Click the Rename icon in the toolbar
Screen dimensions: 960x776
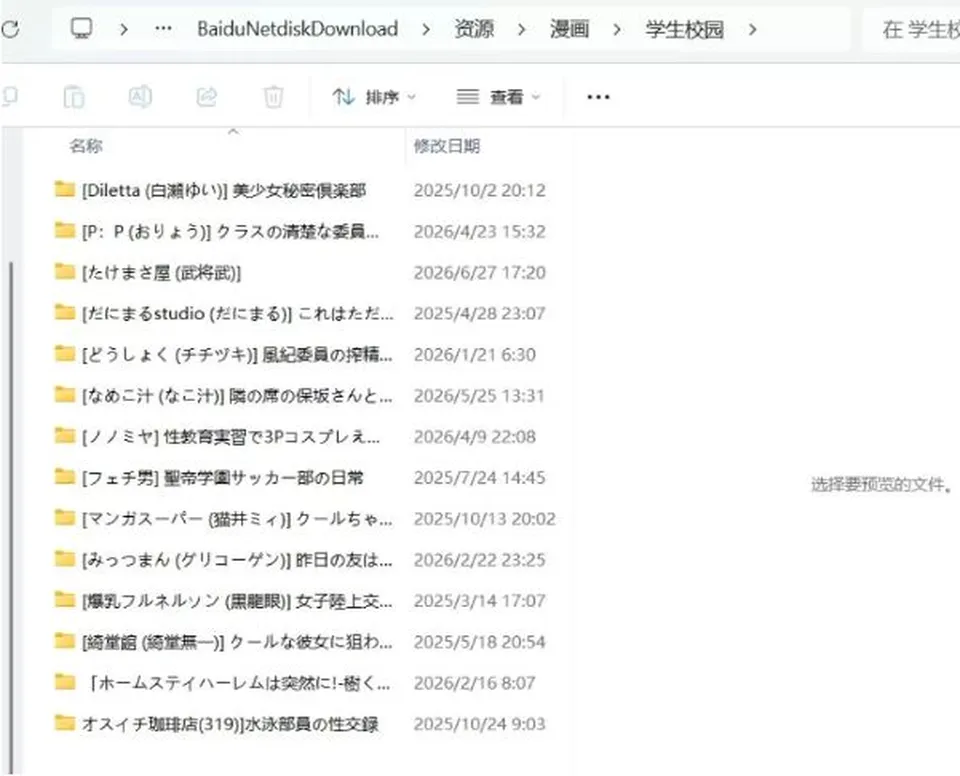[140, 97]
